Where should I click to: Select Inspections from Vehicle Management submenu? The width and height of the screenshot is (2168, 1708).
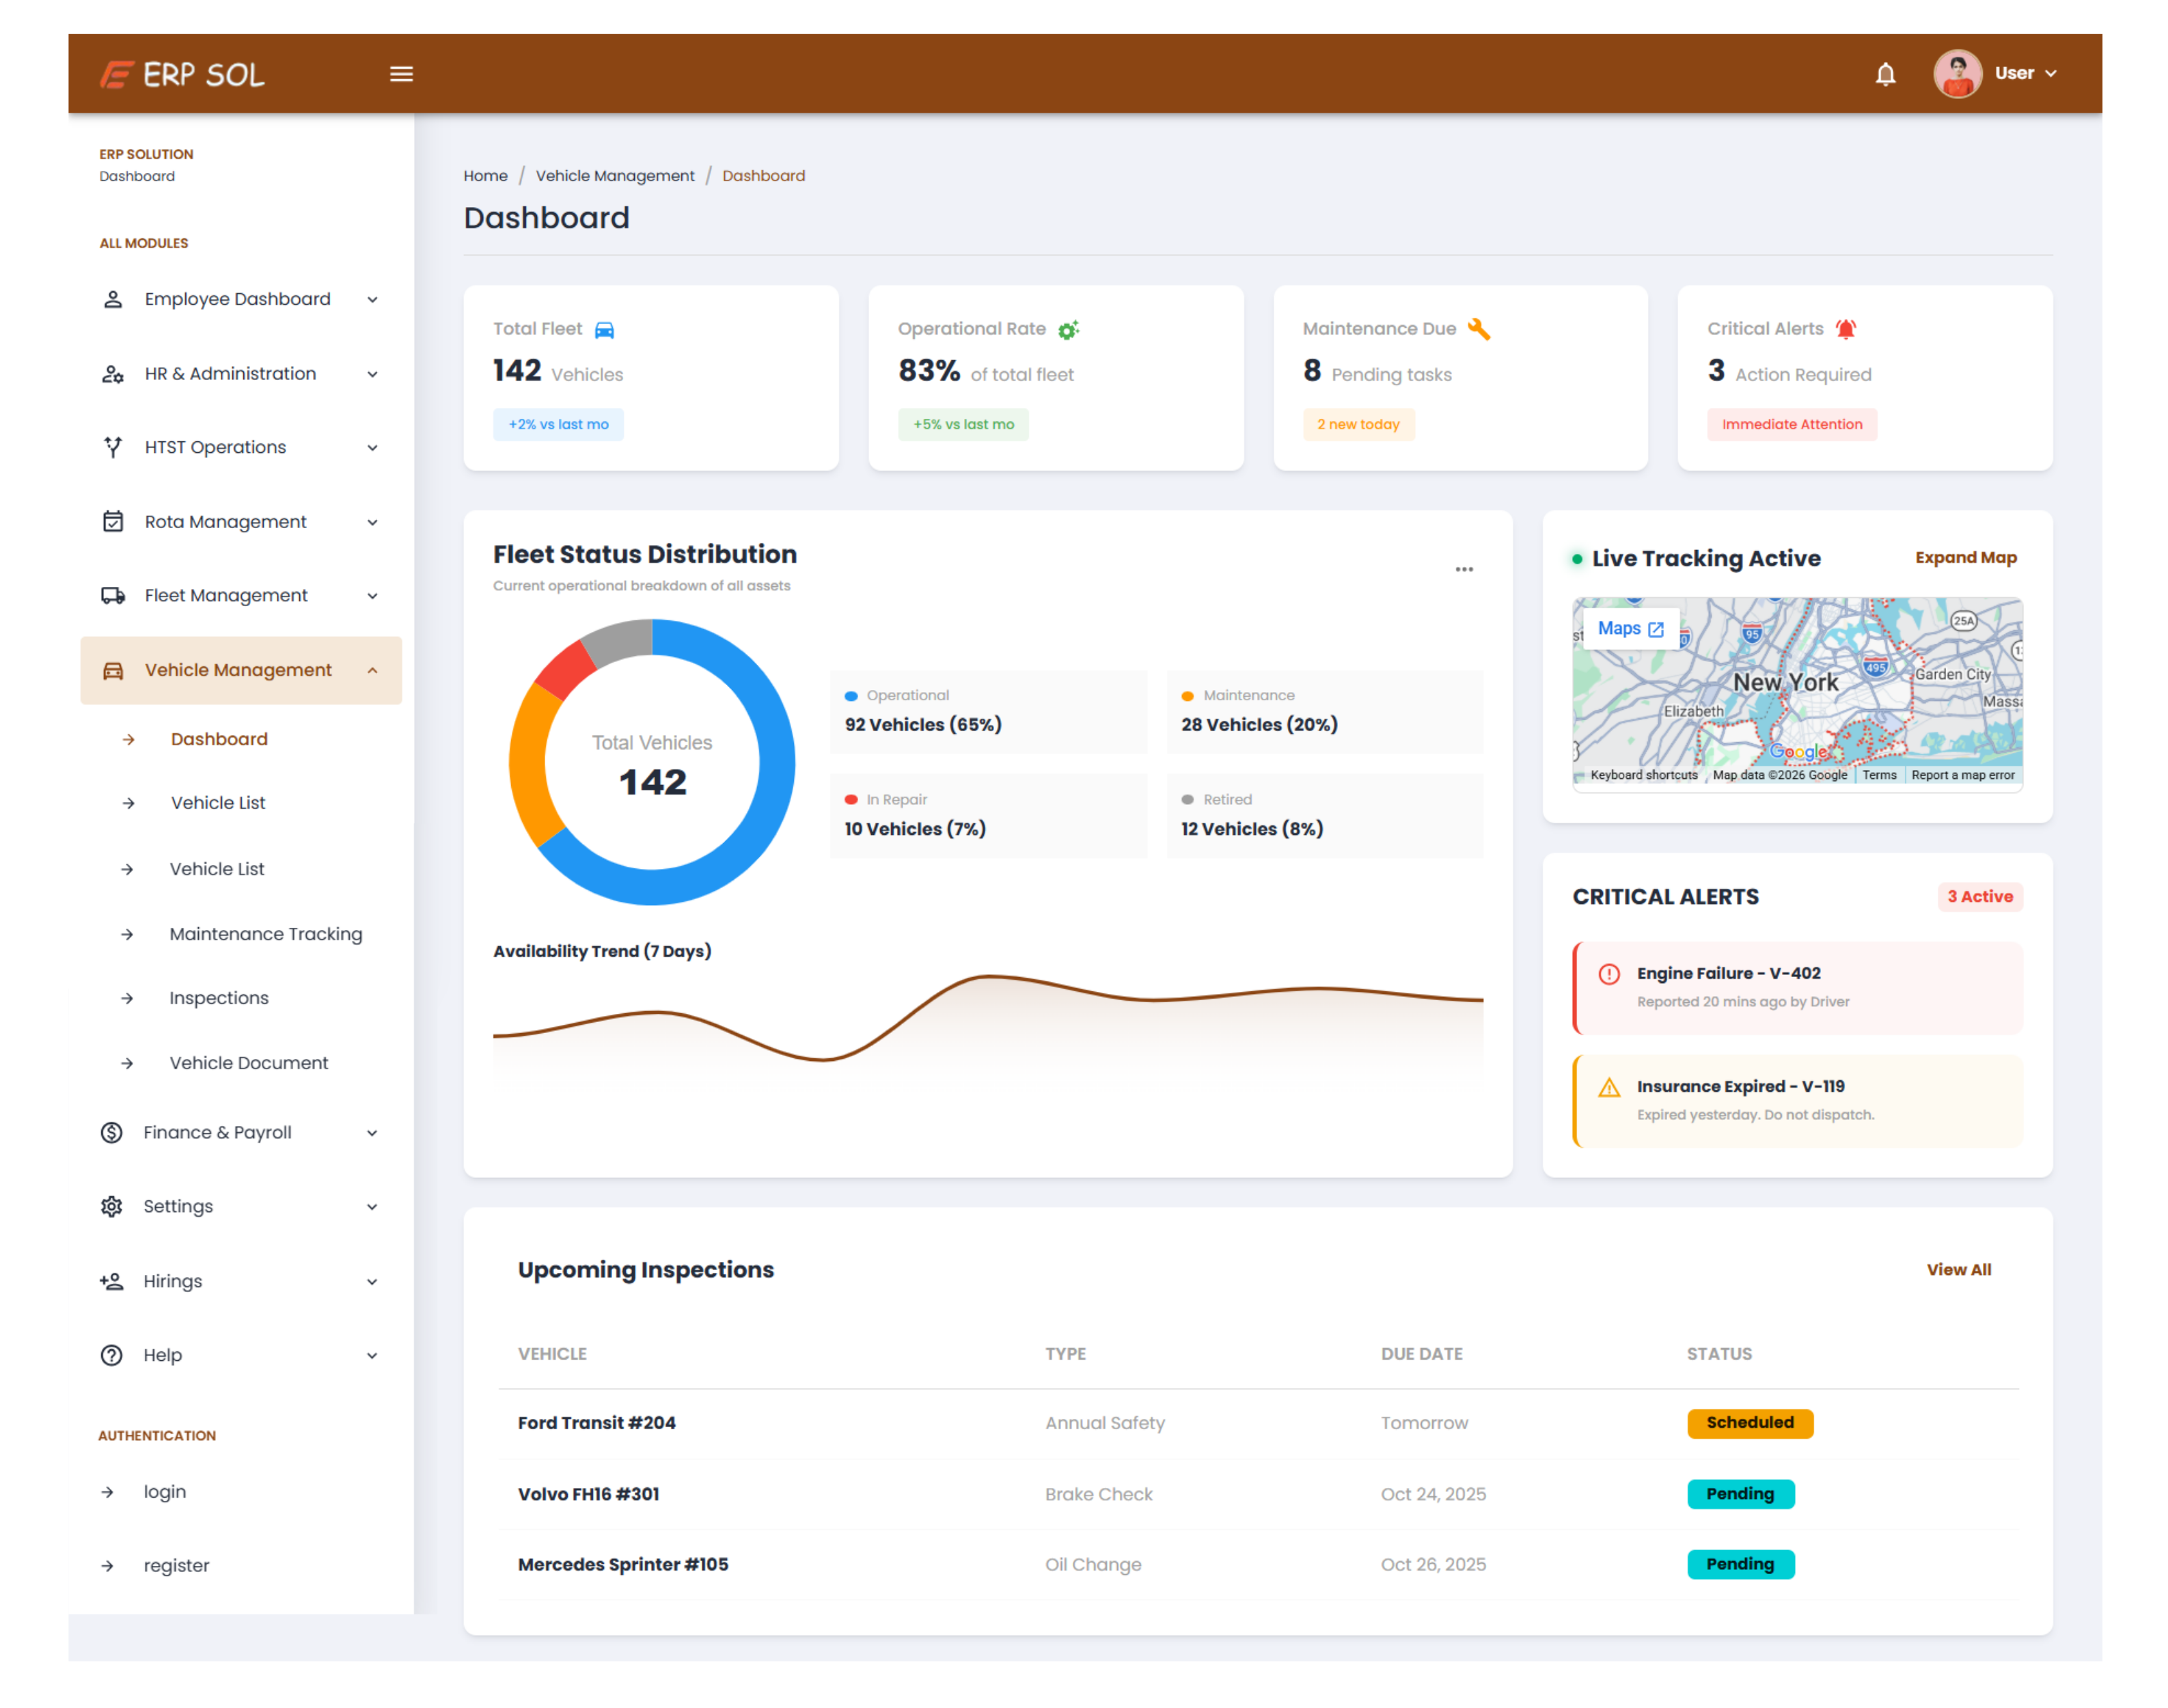pos(219,998)
